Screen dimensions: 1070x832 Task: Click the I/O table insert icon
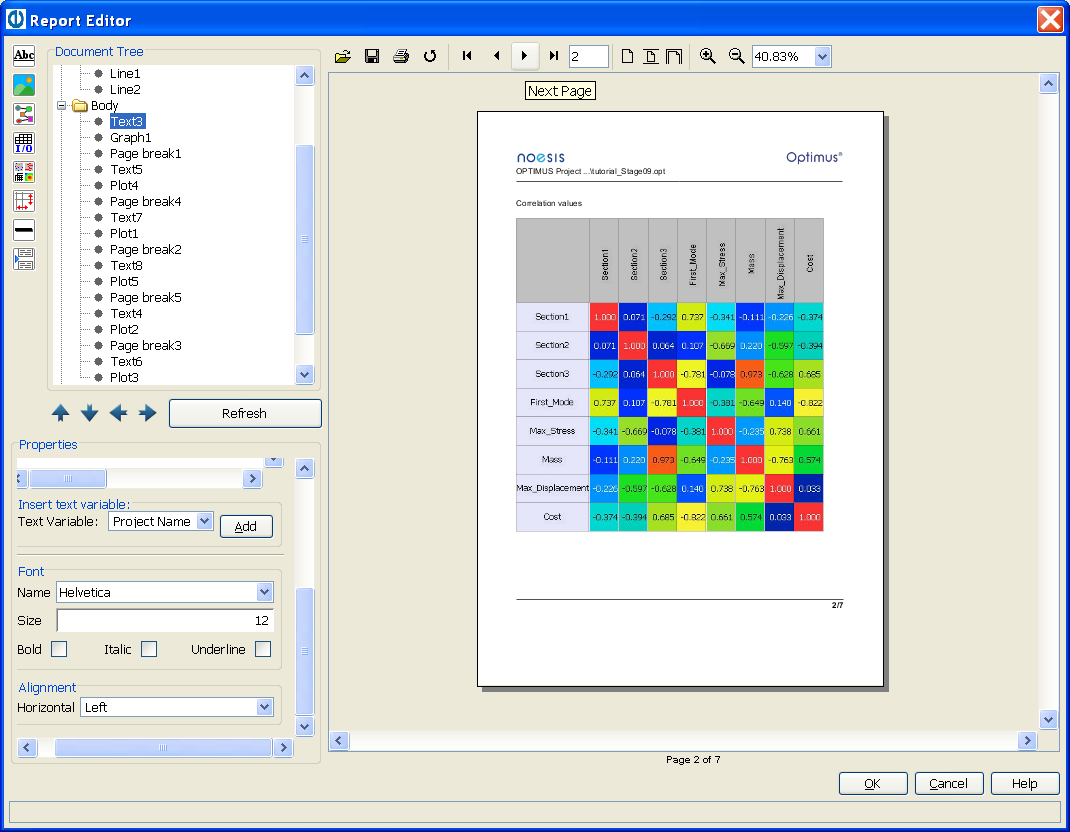[24, 143]
